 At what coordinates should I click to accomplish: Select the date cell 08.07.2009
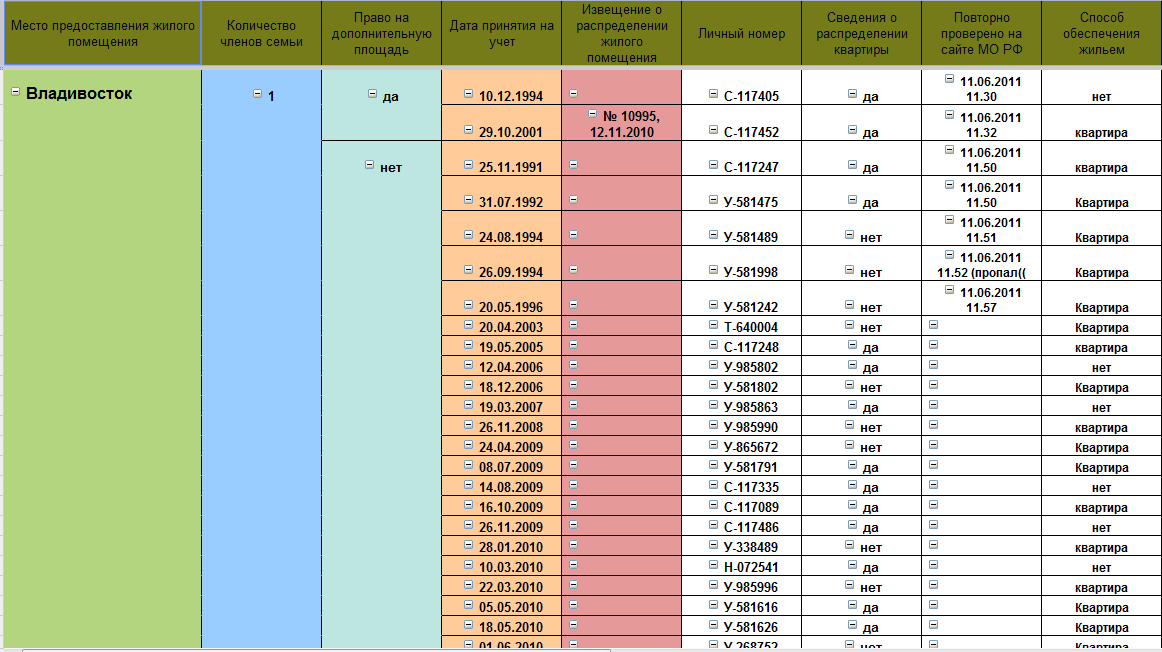tap(510, 467)
